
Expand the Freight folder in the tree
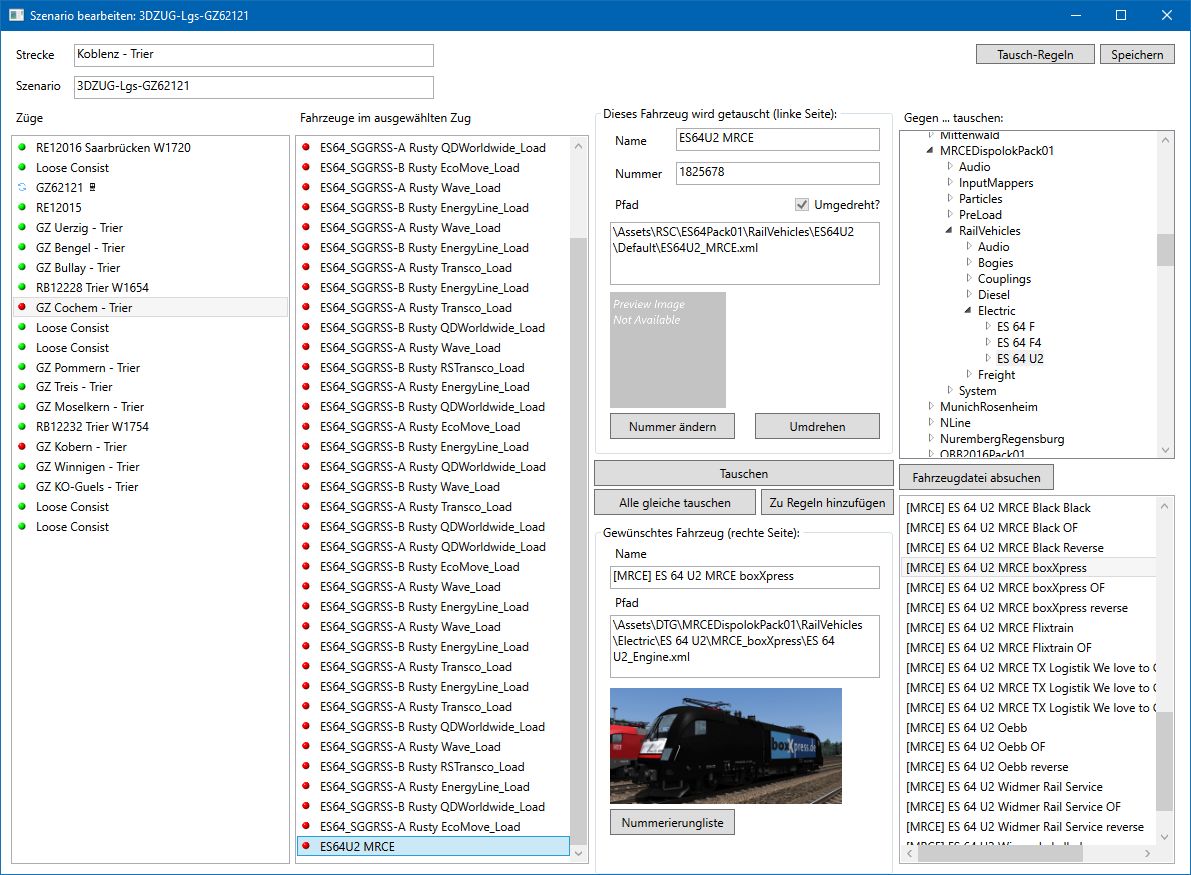968,375
